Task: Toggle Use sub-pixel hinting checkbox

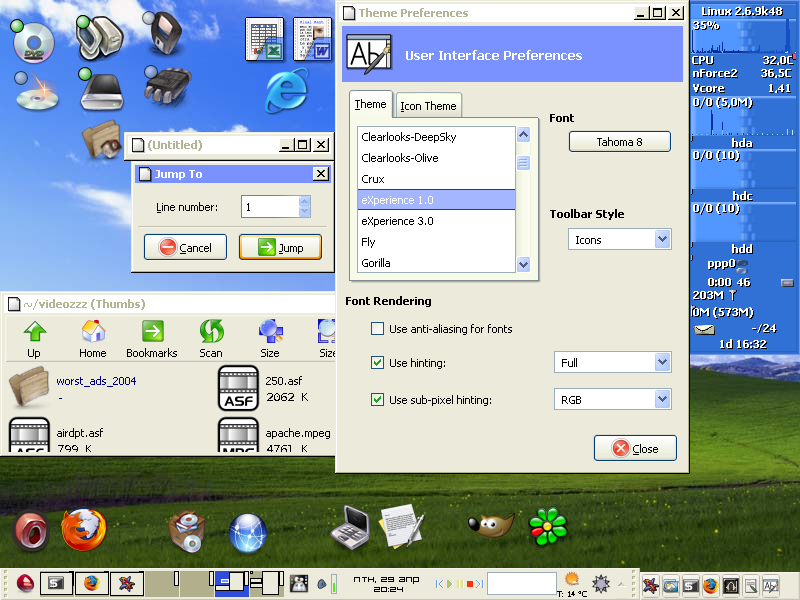Action: 378,399
